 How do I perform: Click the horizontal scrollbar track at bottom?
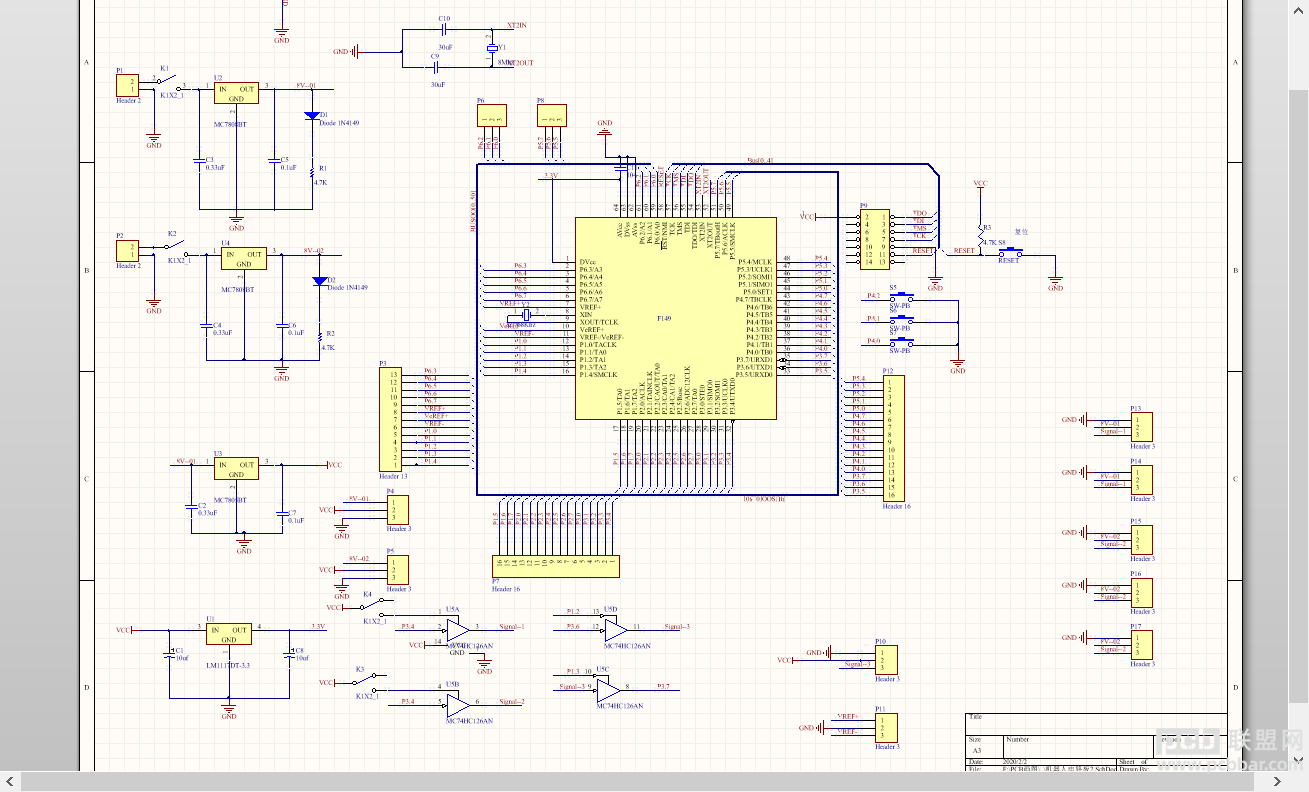click(x=654, y=781)
